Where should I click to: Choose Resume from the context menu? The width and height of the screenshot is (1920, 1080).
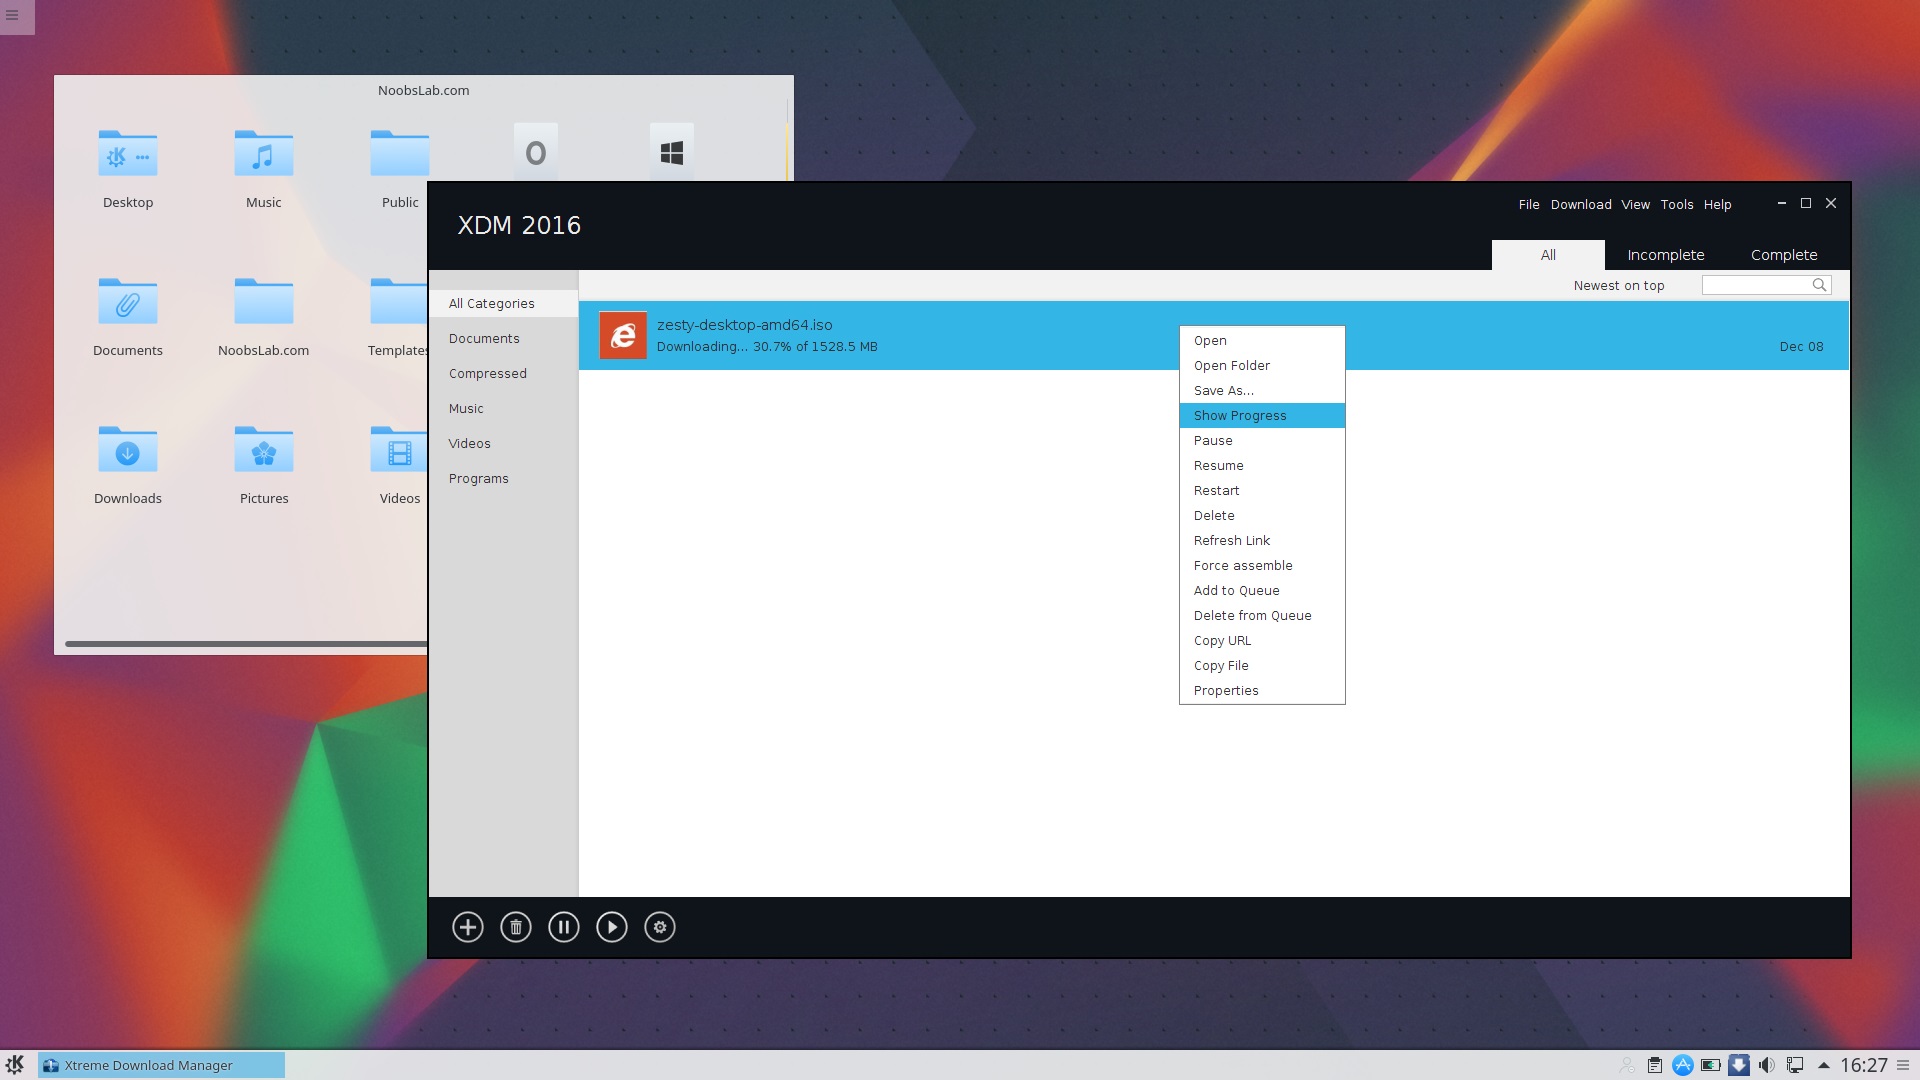coord(1262,466)
